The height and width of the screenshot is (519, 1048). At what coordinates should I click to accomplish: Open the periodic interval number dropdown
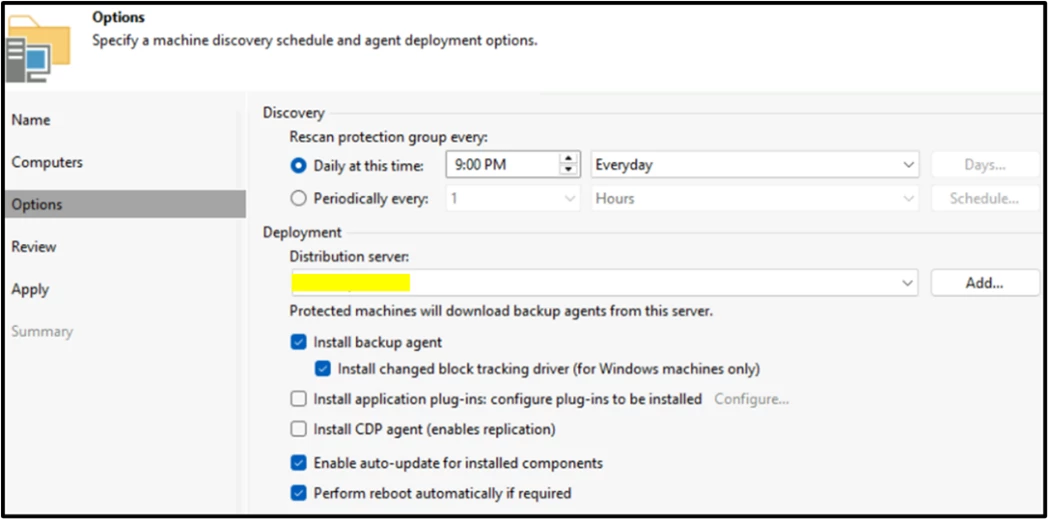pos(512,198)
